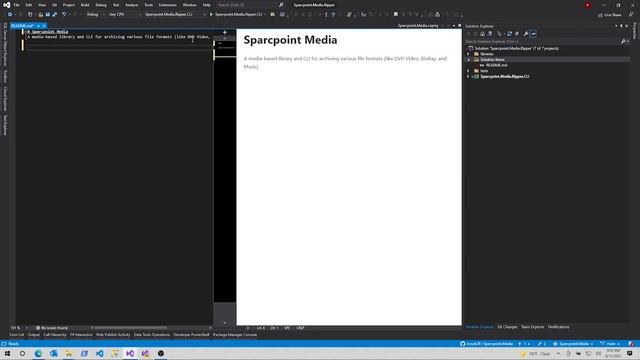Click the Search Solution Explorer field
640x360 pixels.
[542, 42]
